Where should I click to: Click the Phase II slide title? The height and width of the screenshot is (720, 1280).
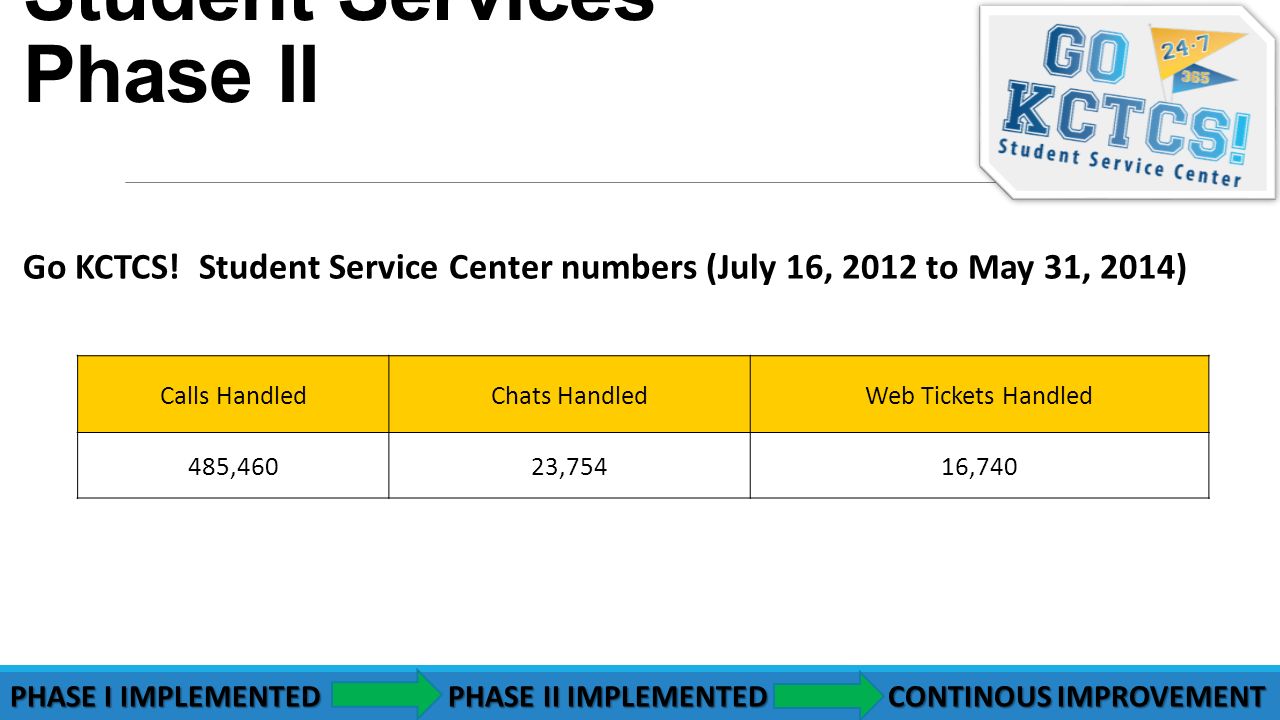point(171,75)
